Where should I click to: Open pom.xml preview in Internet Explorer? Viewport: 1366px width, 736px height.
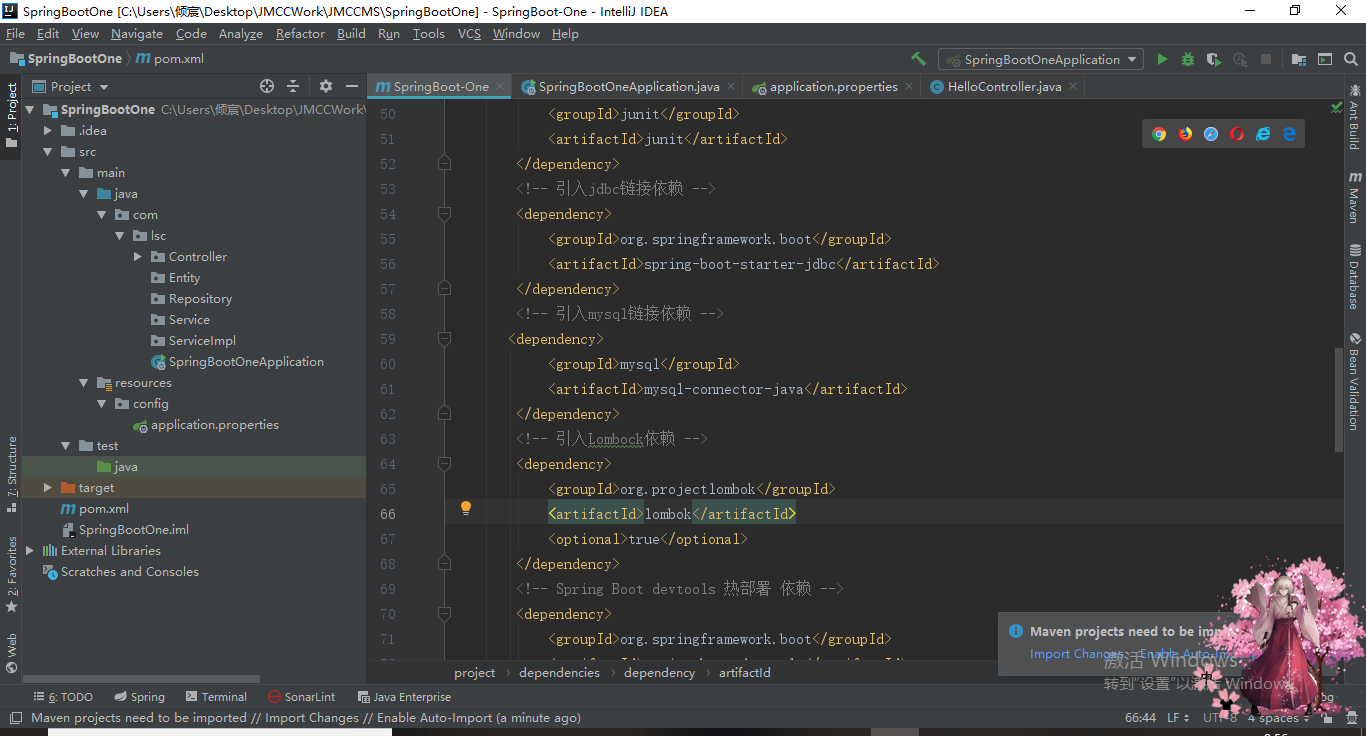pyautogui.click(x=1263, y=134)
